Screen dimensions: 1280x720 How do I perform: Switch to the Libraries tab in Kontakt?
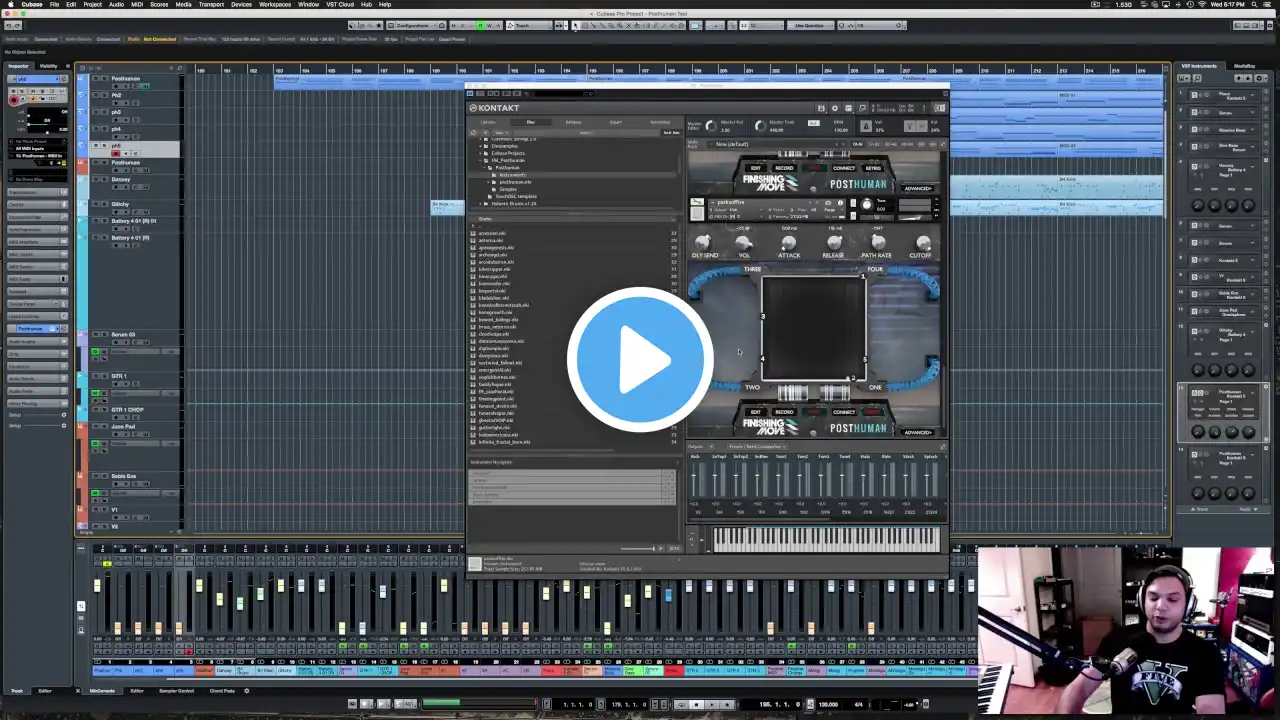[488, 123]
